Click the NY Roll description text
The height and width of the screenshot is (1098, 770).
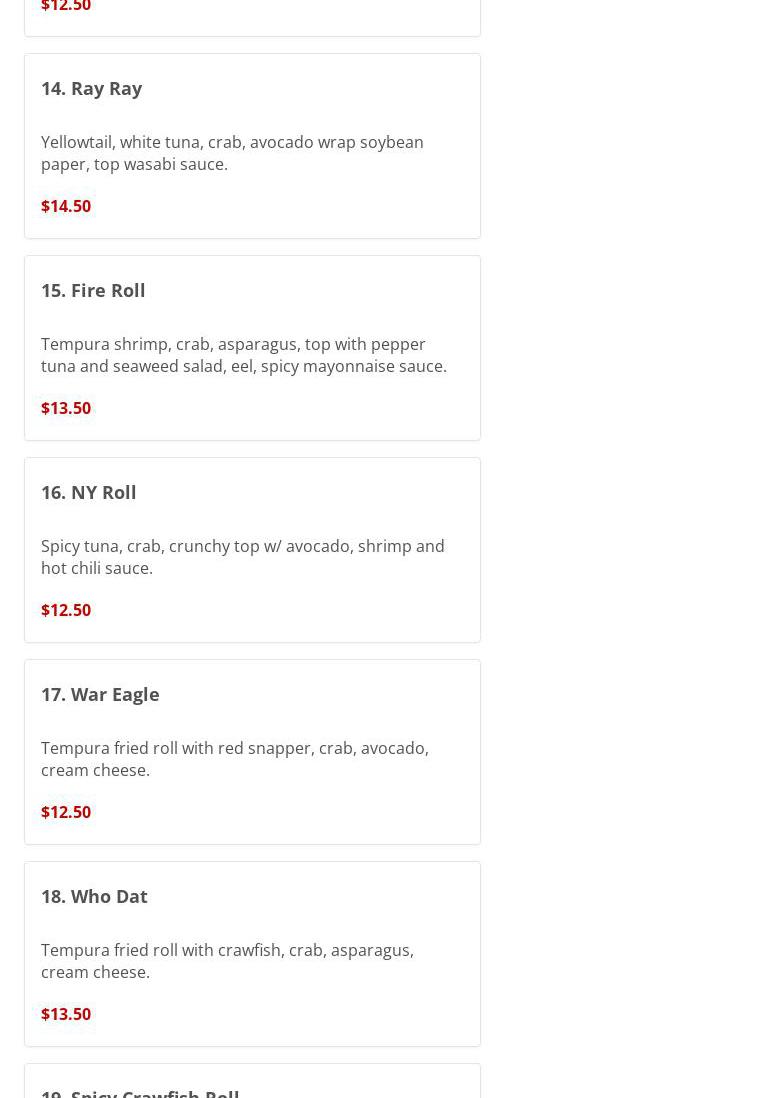point(242,557)
